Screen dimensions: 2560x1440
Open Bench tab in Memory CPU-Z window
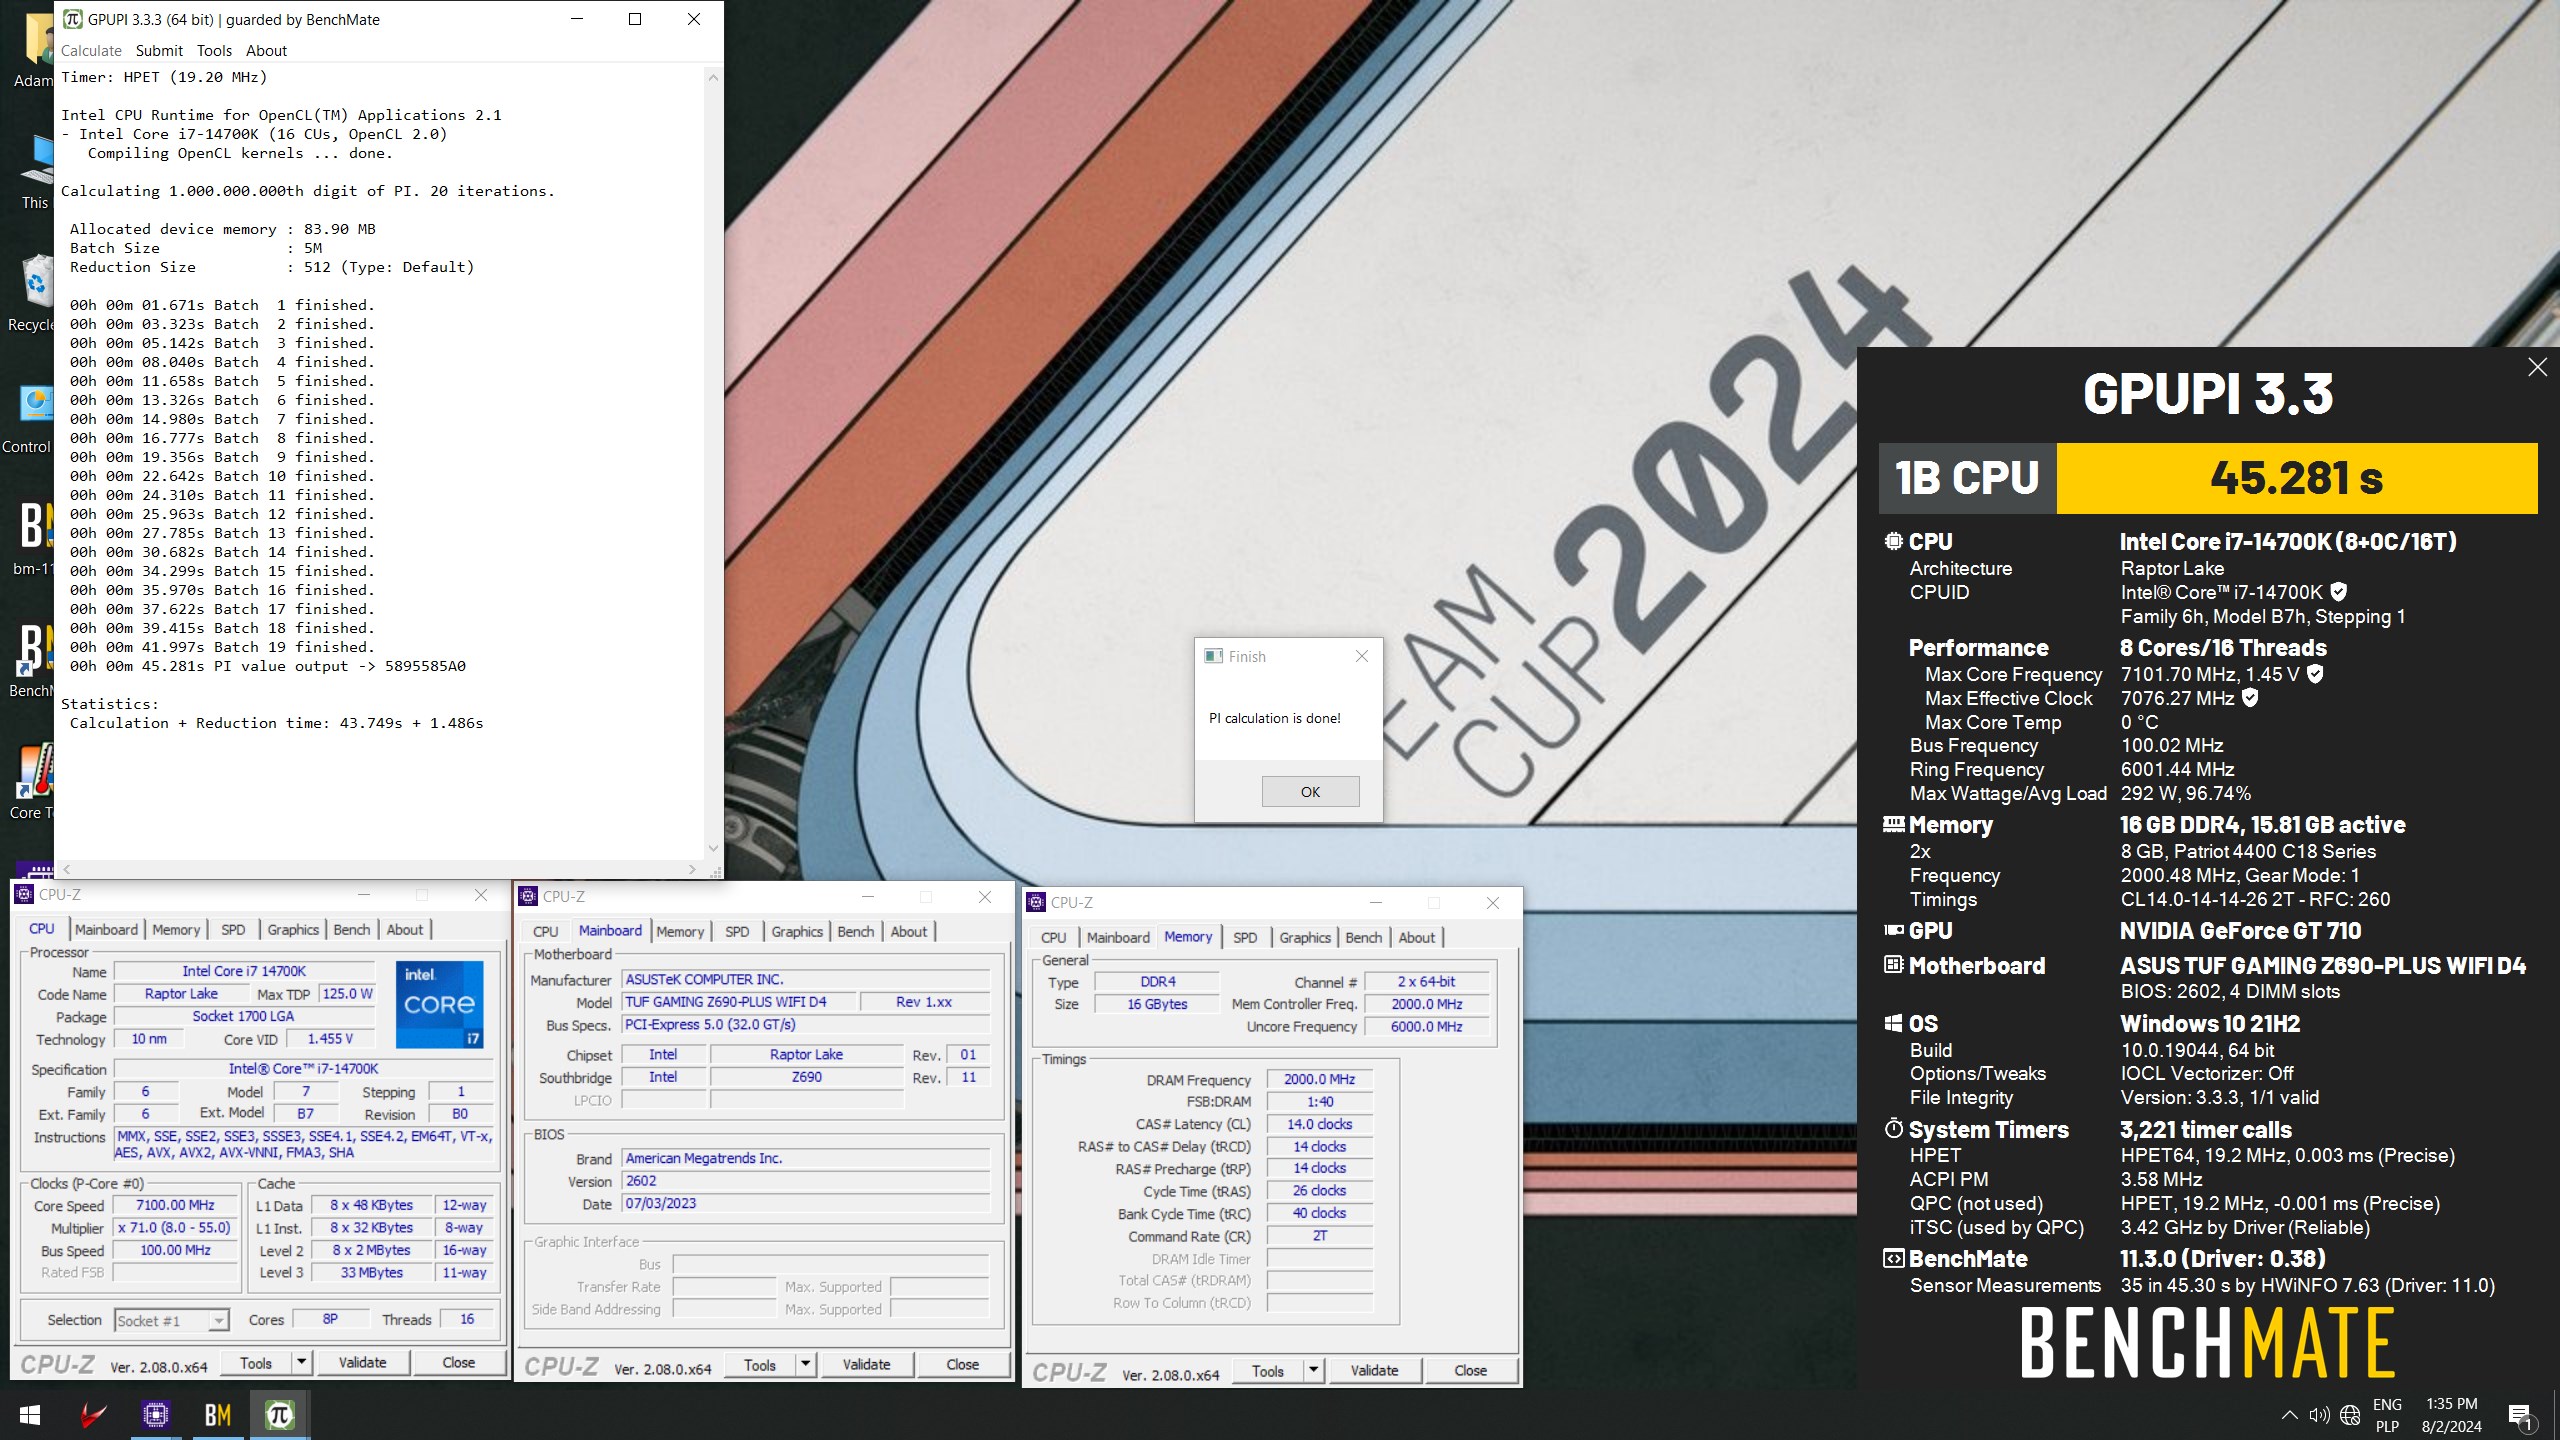[x=1364, y=937]
